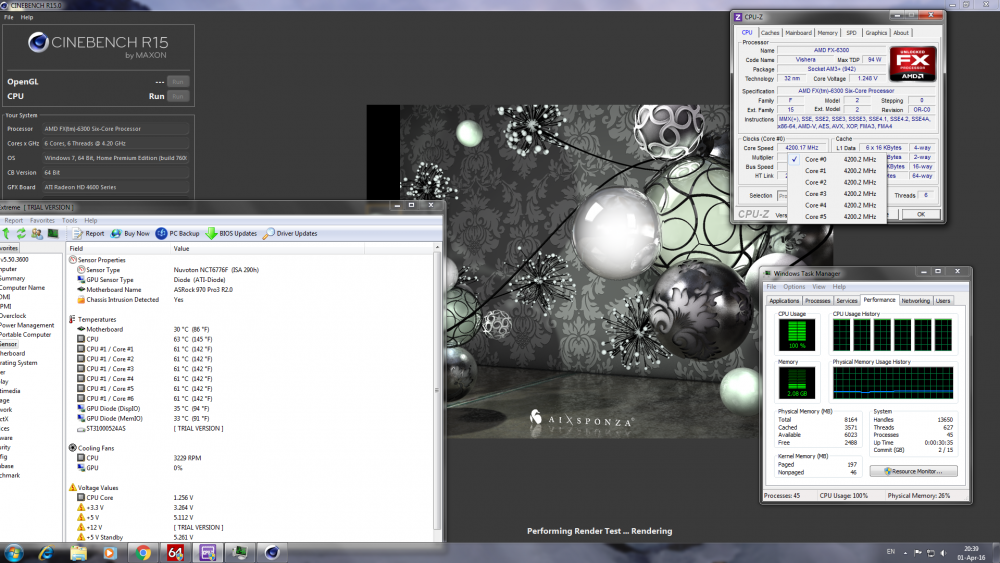Click Run button next to CPU in Cinebench
This screenshot has height=563, width=1000.
coord(178,96)
